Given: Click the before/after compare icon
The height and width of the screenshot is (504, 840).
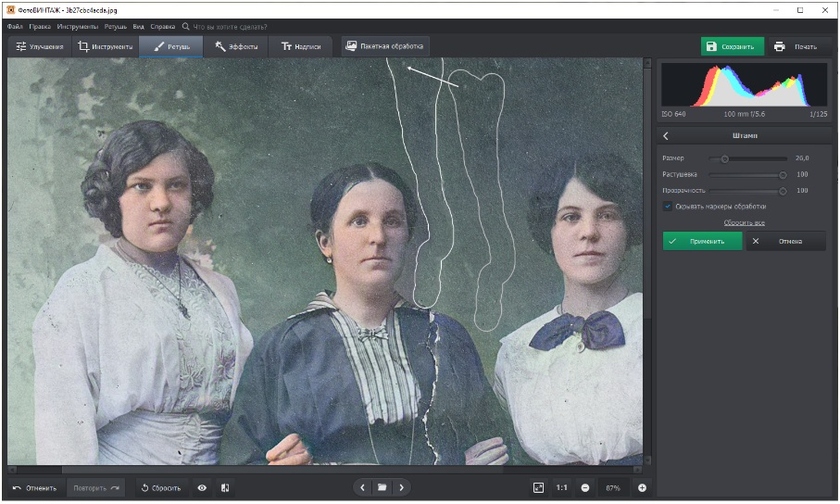Looking at the screenshot, I should pyautogui.click(x=225, y=488).
